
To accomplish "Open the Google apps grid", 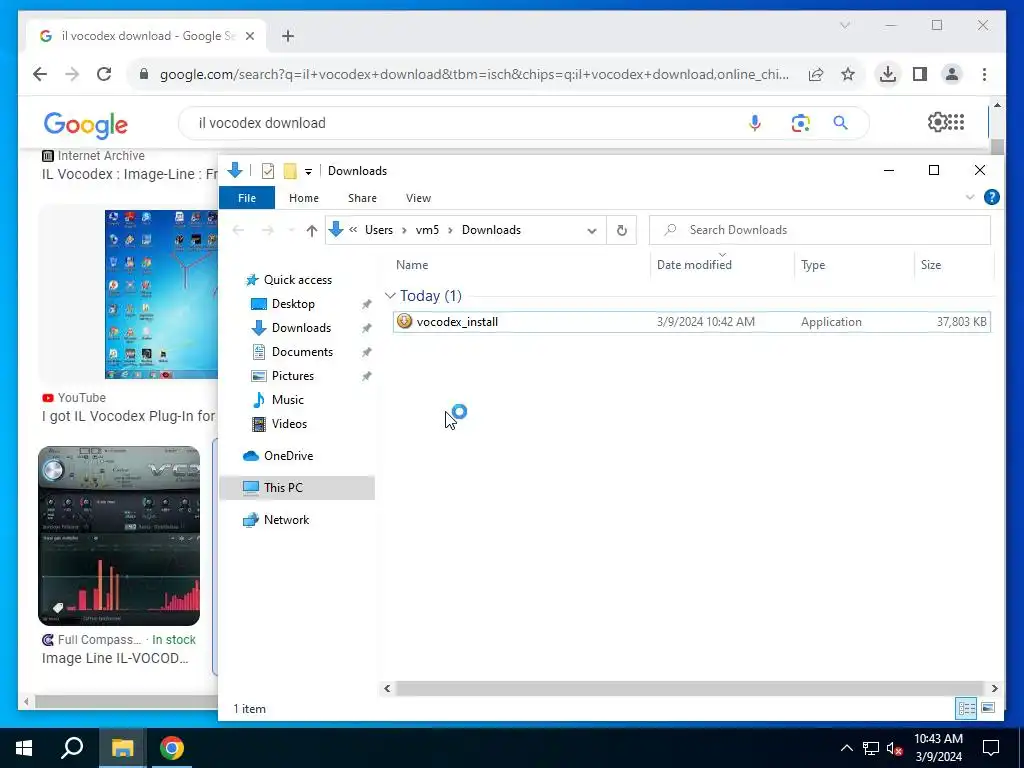I will pos(956,122).
